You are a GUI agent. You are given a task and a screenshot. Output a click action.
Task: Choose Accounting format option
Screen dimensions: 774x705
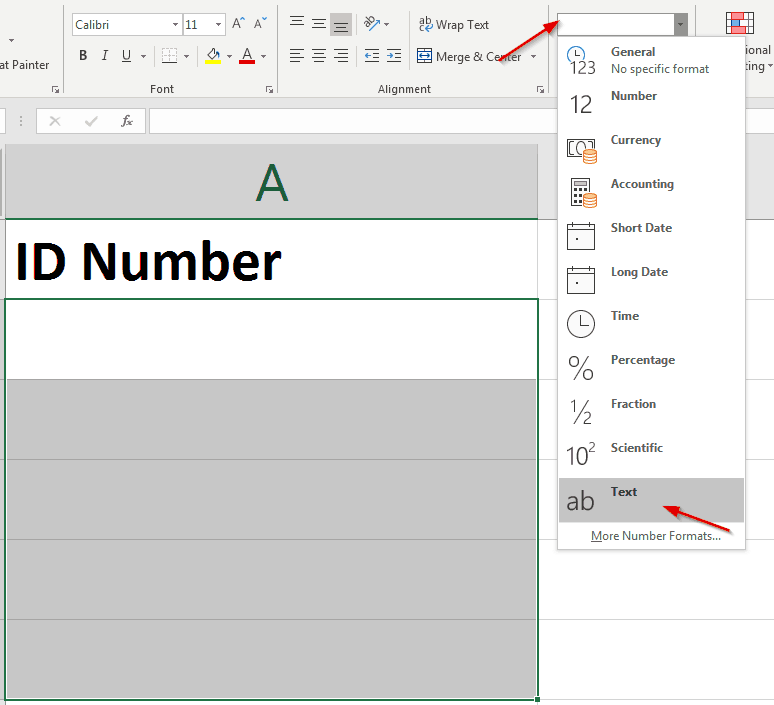pyautogui.click(x=651, y=192)
